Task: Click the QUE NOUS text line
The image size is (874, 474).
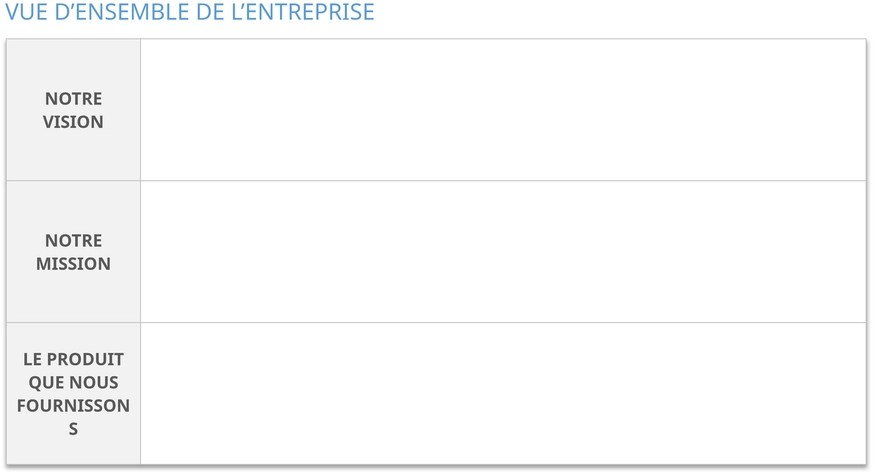Action: click(x=74, y=383)
